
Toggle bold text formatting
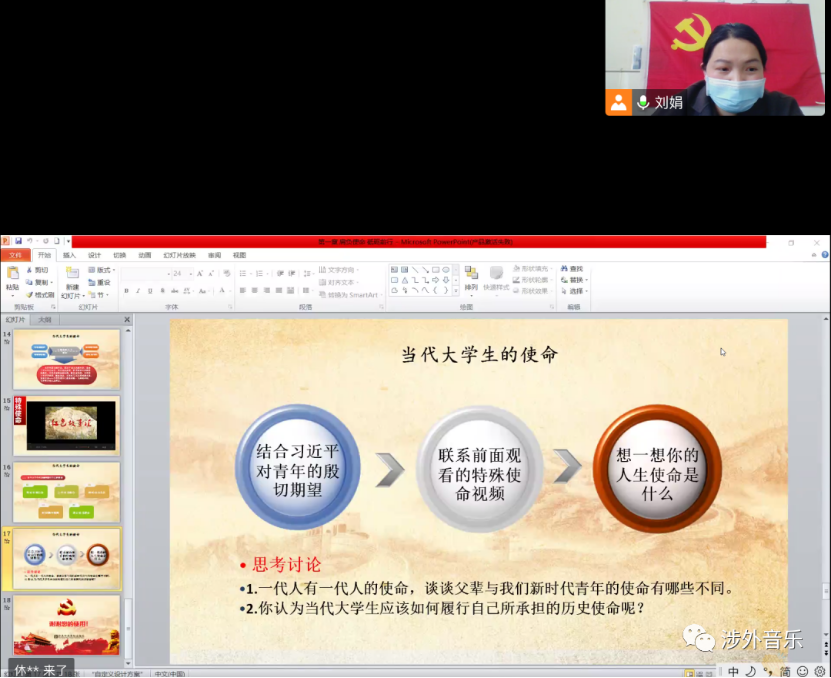coord(126,291)
